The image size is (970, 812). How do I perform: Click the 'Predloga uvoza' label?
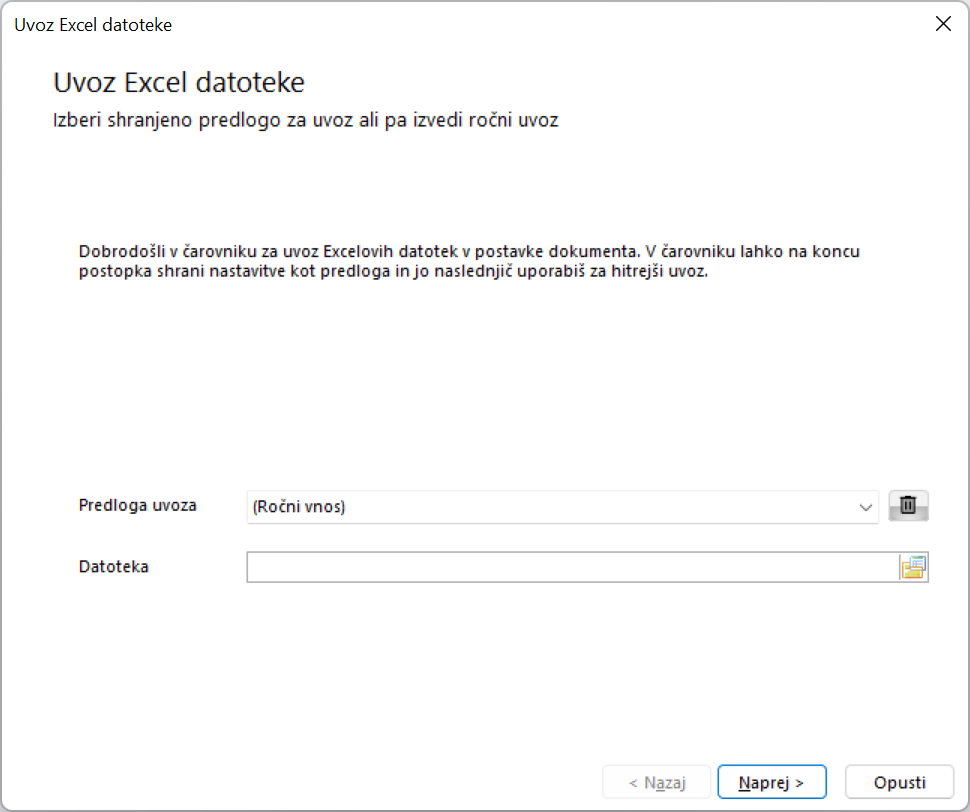point(137,505)
